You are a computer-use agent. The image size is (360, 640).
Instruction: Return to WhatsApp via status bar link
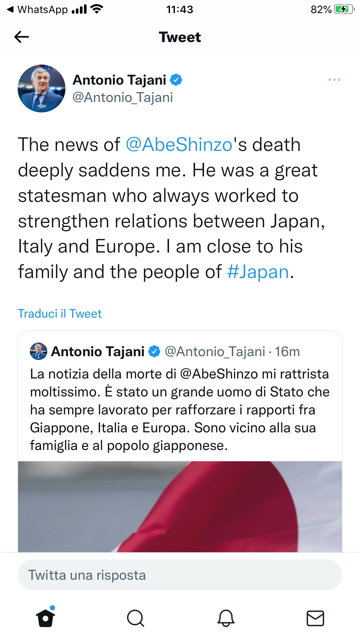[38, 9]
